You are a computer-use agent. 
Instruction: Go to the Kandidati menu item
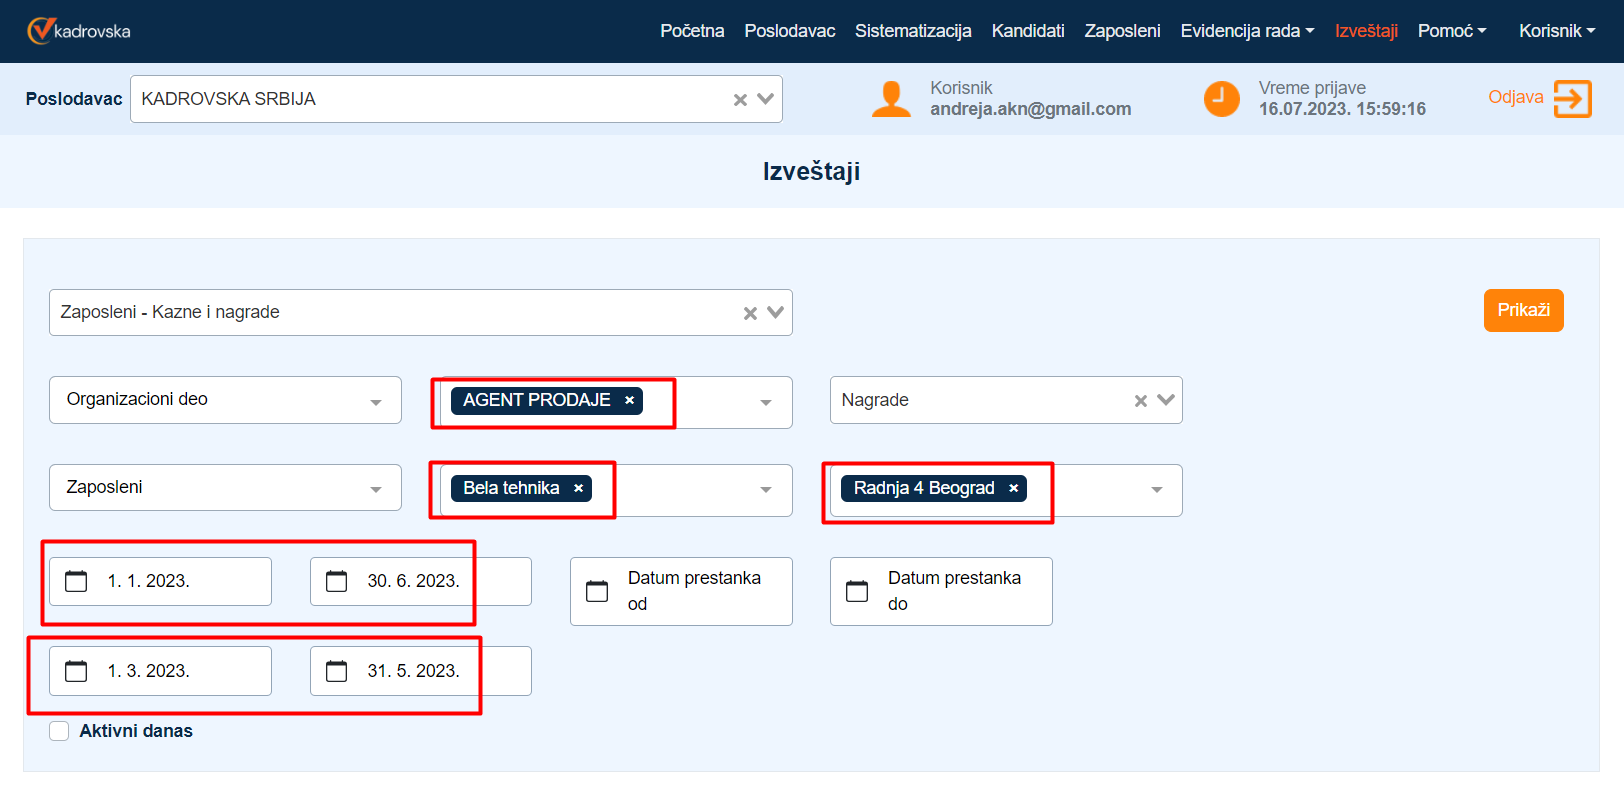tap(1027, 31)
